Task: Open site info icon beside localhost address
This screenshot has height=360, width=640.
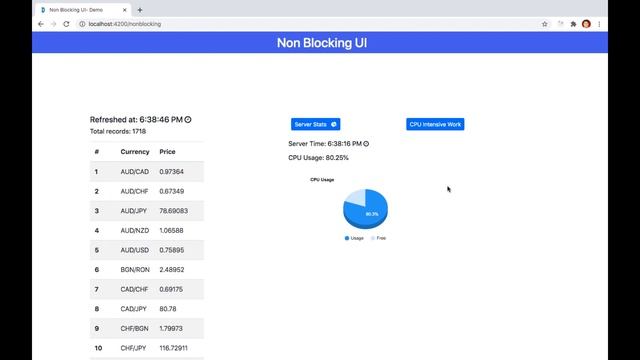Action: pyautogui.click(x=82, y=24)
